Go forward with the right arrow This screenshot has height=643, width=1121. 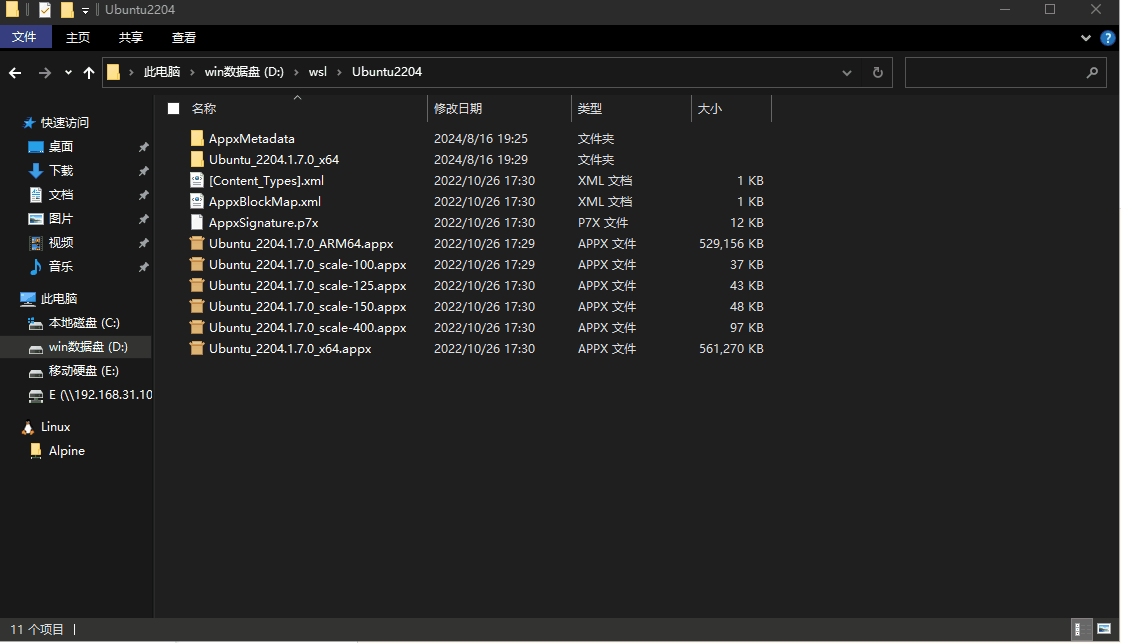click(x=44, y=72)
